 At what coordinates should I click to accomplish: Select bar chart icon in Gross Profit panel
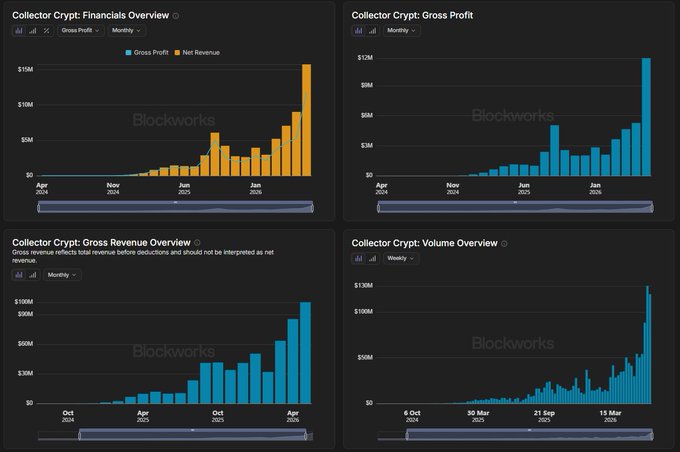[x=358, y=30]
